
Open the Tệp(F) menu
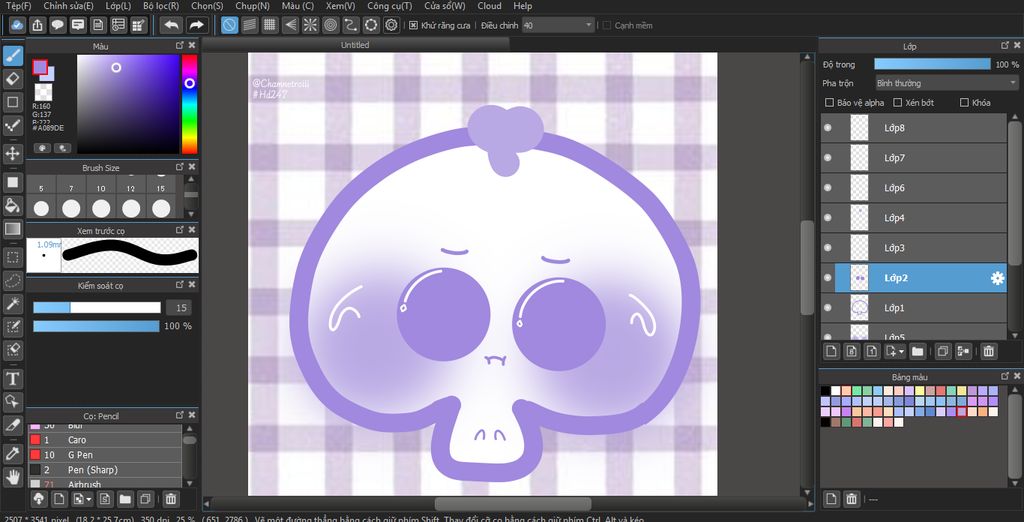[18, 6]
